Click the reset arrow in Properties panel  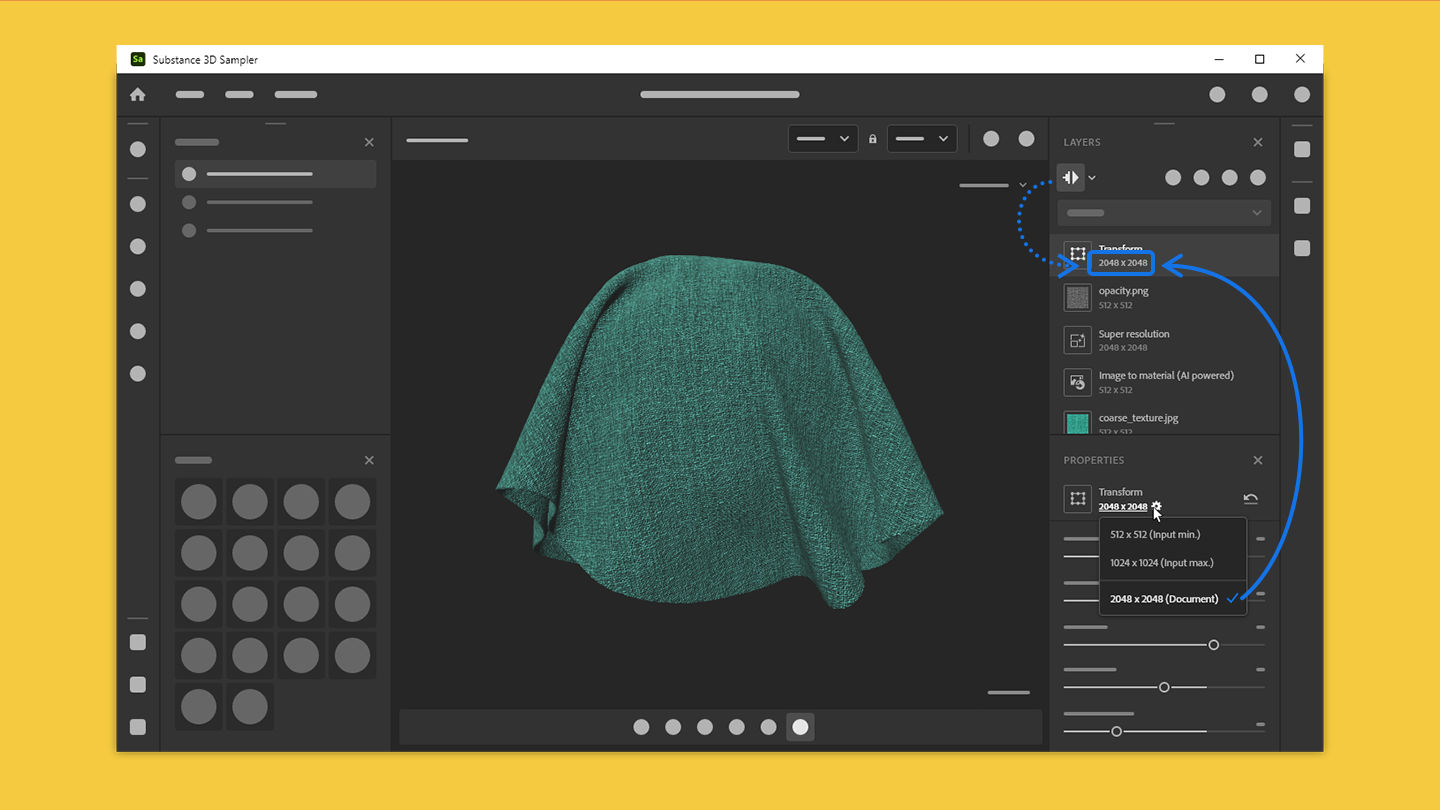[1250, 498]
